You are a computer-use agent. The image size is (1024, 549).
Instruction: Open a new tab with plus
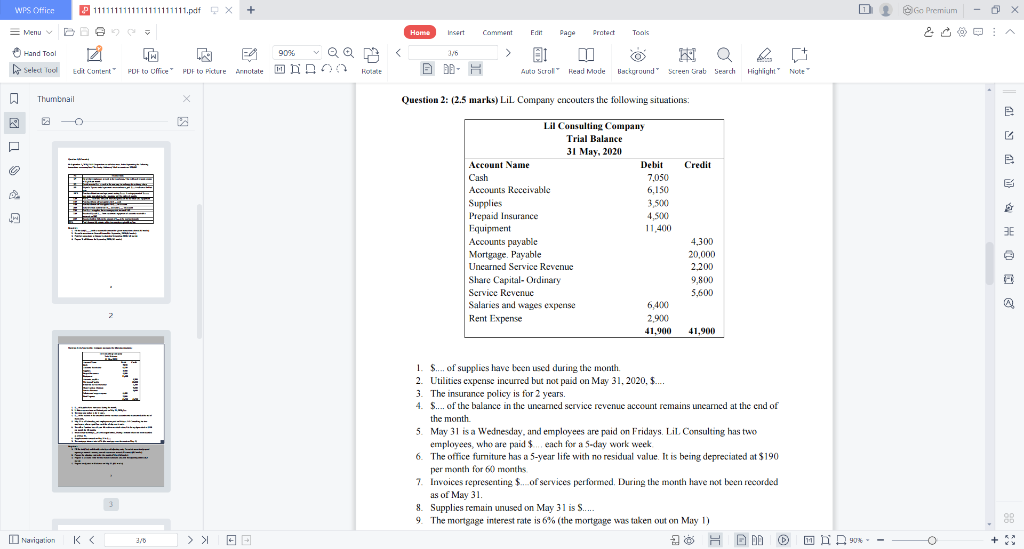(x=251, y=10)
